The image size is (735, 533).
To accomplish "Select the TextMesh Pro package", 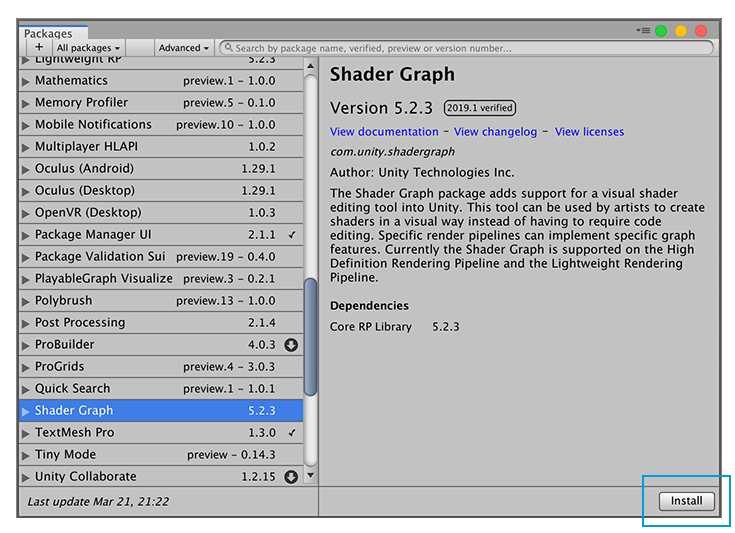I will pyautogui.click(x=161, y=433).
